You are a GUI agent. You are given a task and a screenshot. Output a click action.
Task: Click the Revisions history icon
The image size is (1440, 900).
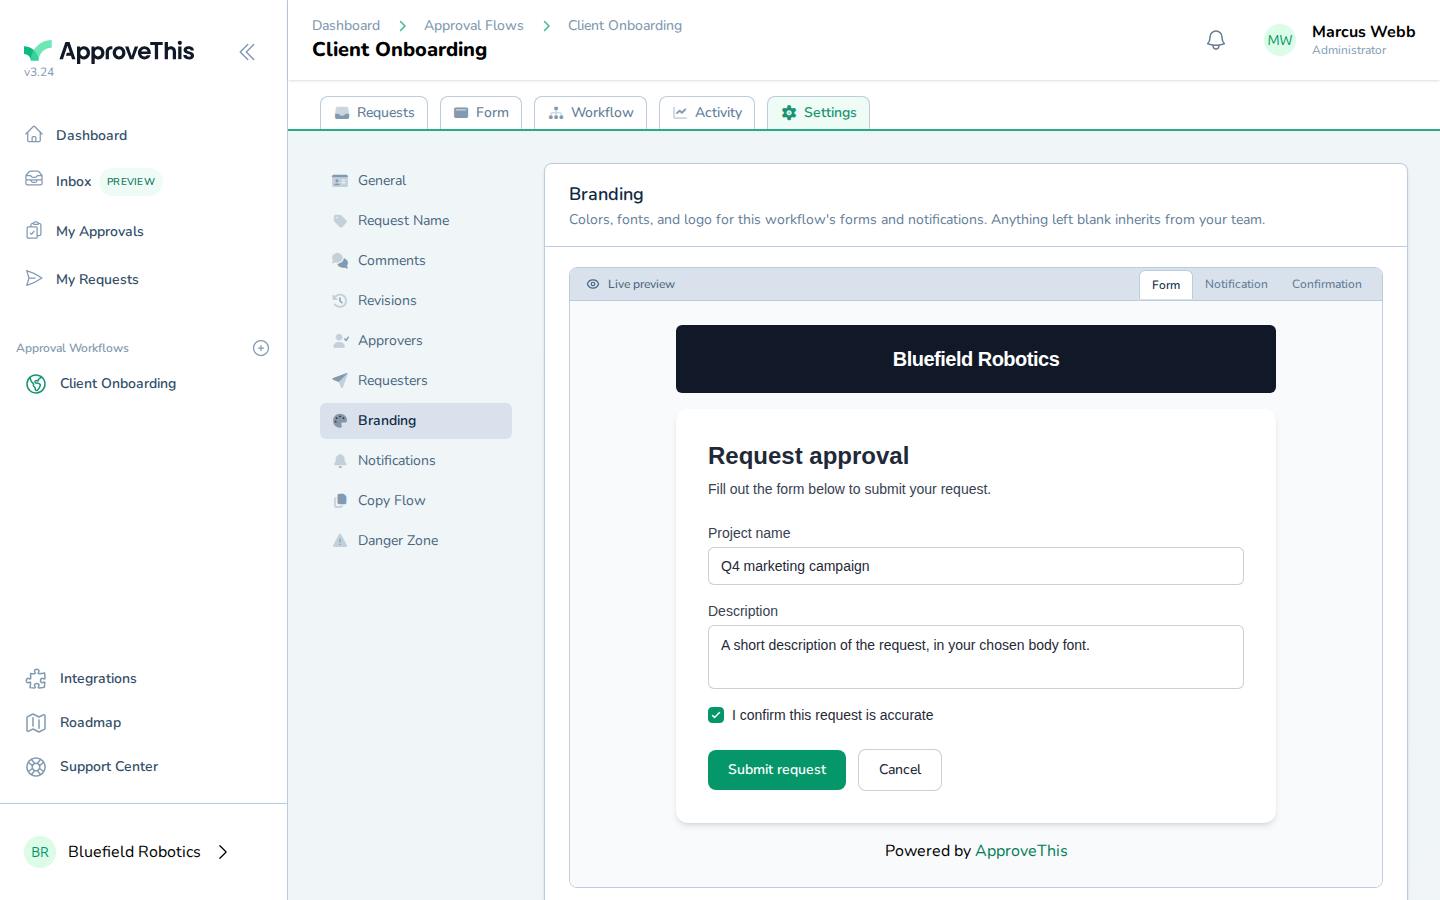pos(340,301)
